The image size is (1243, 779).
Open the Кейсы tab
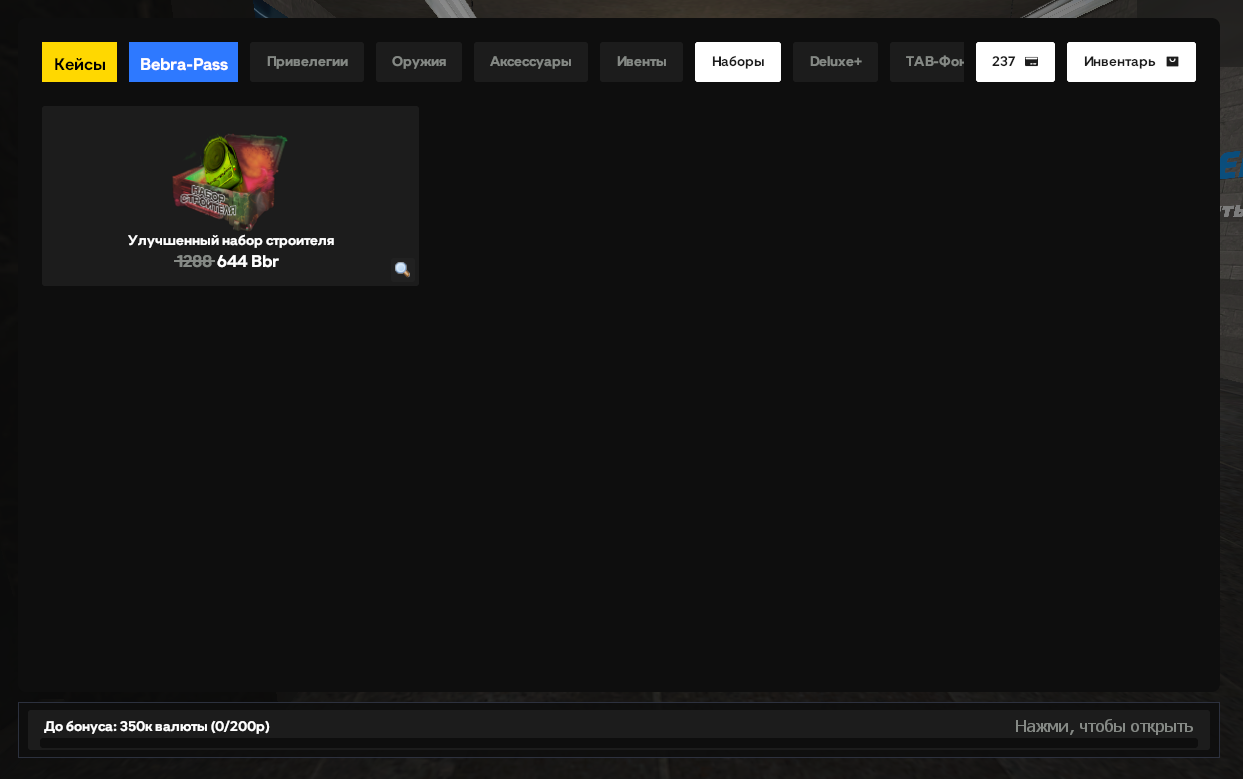coord(80,62)
